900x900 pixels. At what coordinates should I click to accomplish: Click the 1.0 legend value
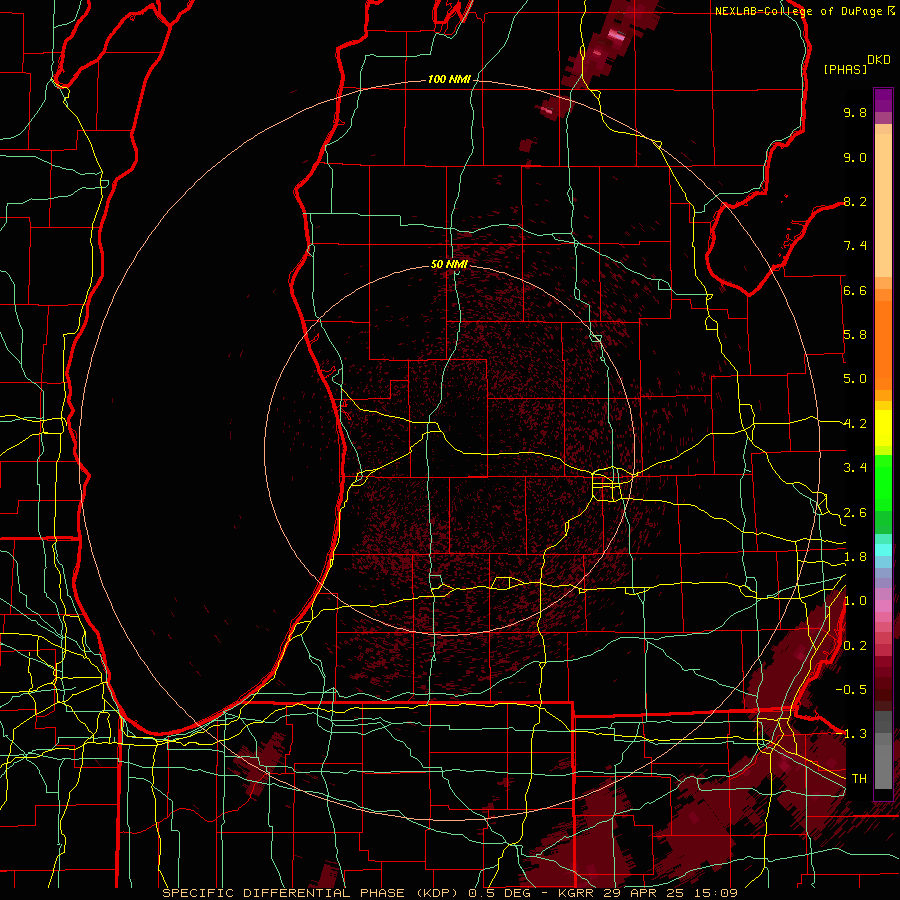pyautogui.click(x=855, y=601)
